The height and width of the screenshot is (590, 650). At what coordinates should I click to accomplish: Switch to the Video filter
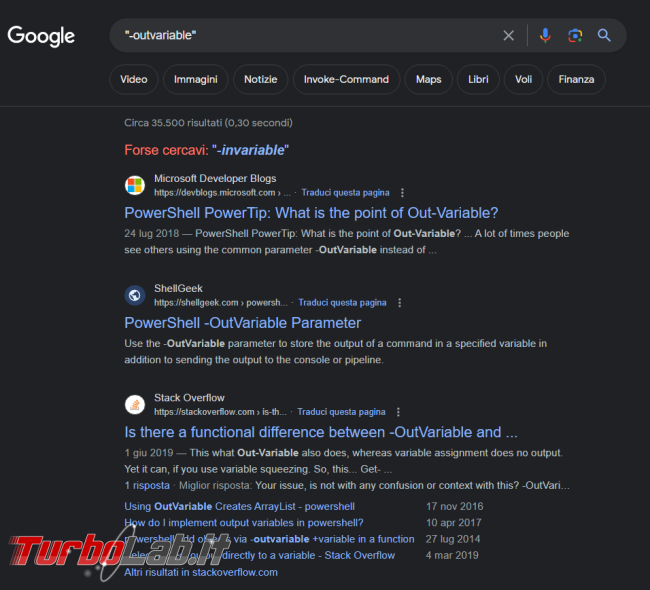coord(133,79)
